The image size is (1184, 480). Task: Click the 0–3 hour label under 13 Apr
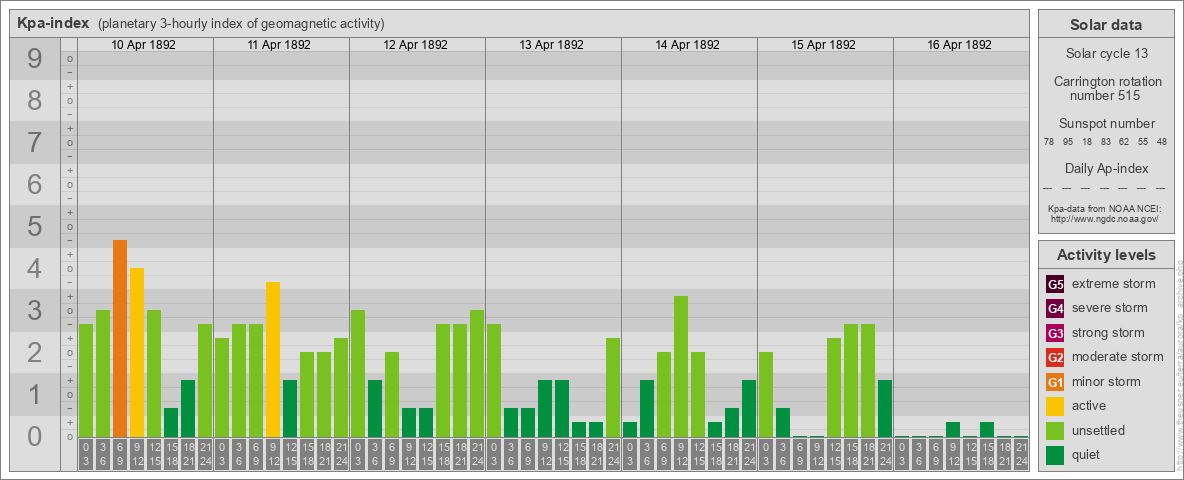coord(494,455)
